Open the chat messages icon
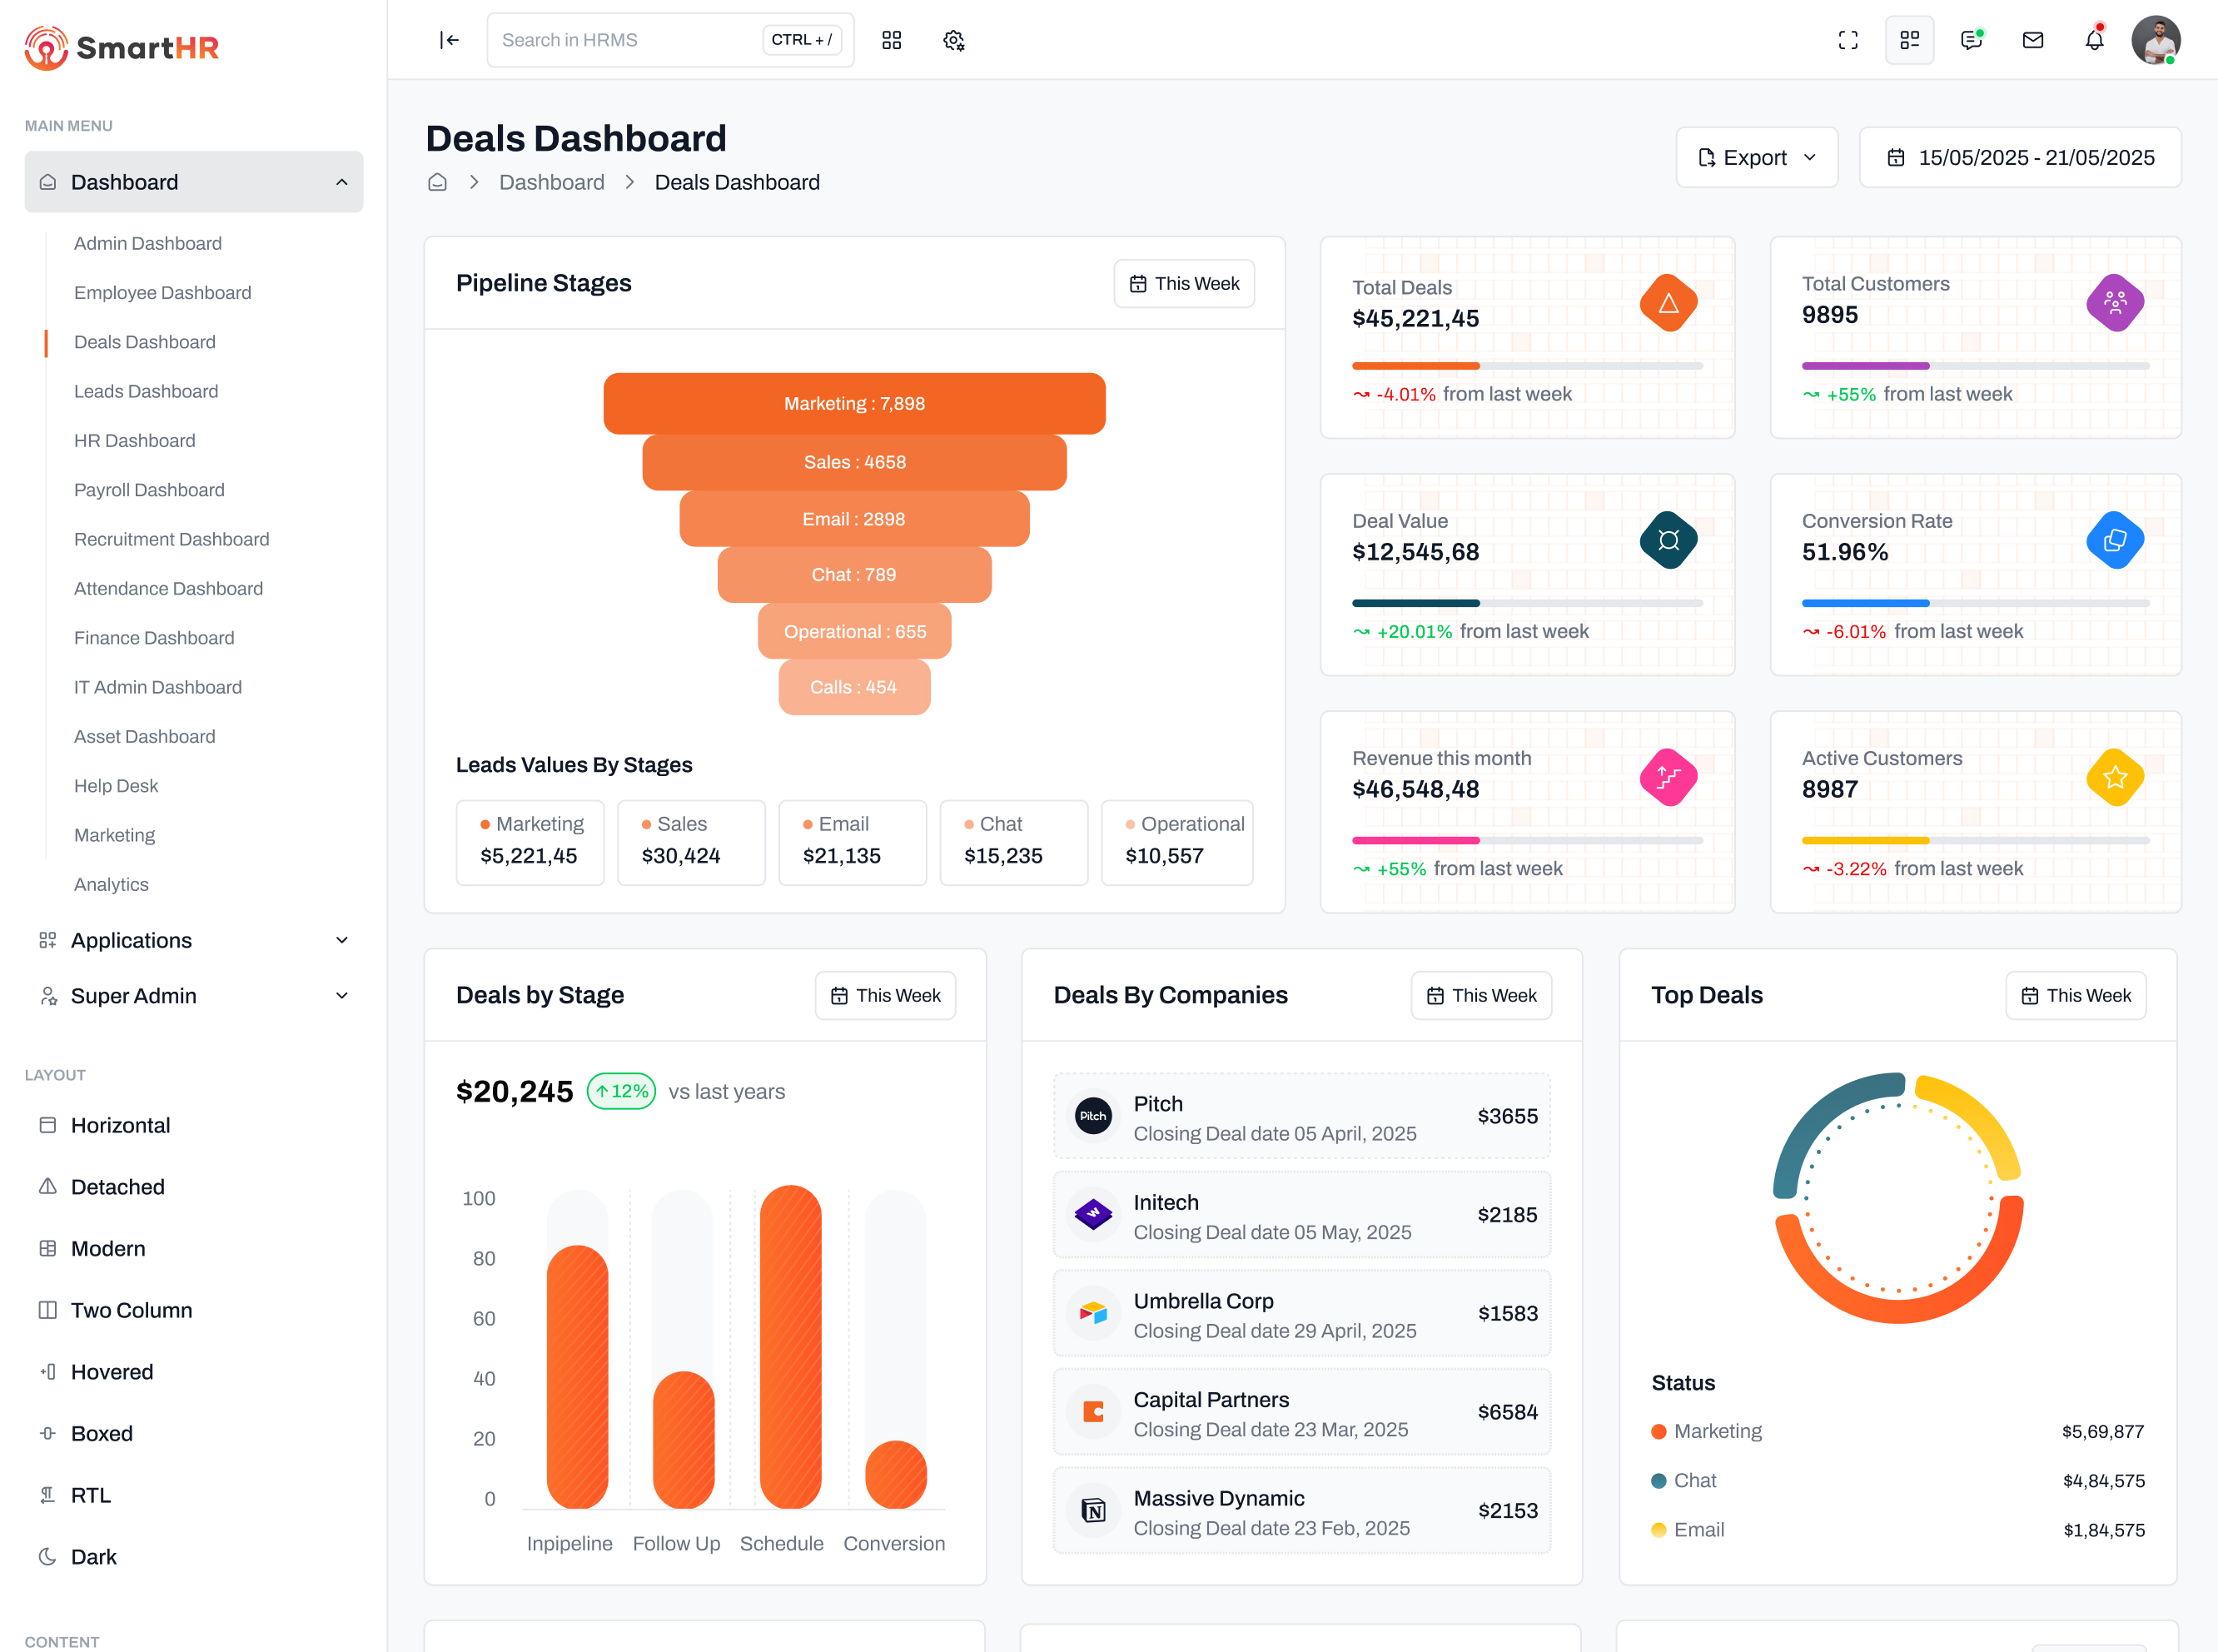The width and height of the screenshot is (2218, 1652). pos(1971,40)
